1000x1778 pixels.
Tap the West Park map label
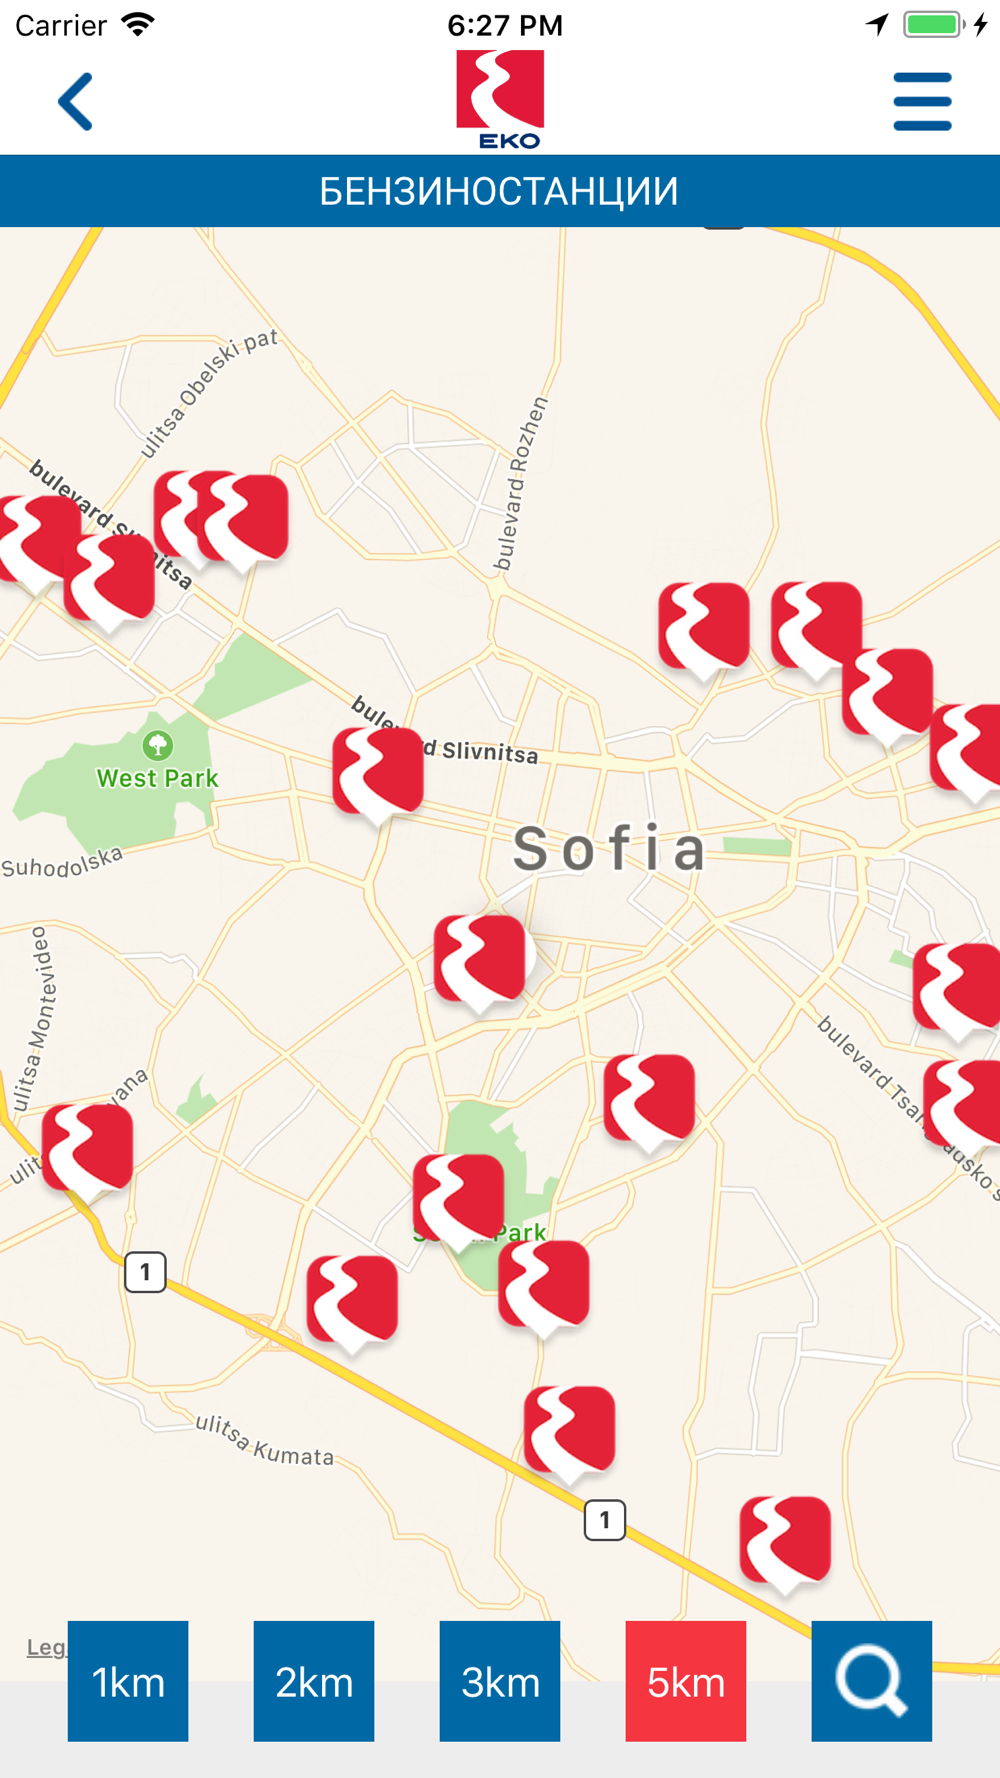tap(157, 778)
